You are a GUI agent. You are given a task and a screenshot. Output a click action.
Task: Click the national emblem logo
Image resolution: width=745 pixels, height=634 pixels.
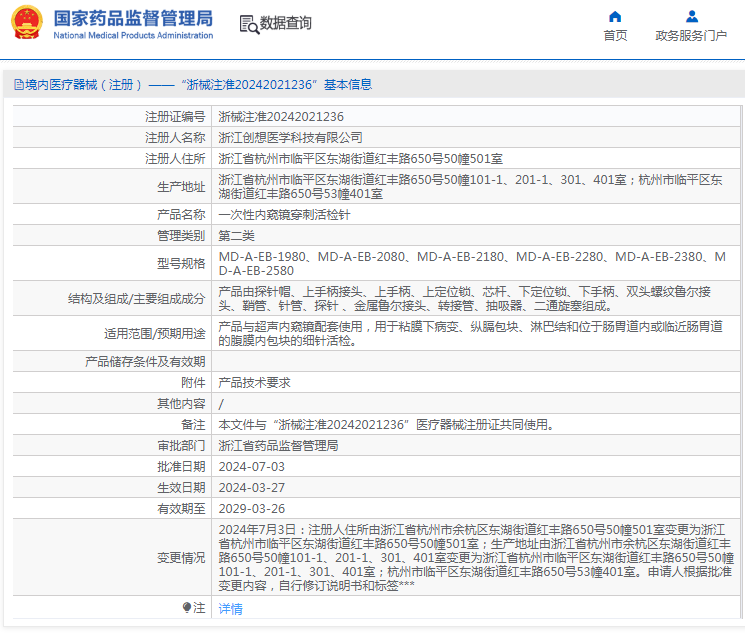tap(27, 24)
